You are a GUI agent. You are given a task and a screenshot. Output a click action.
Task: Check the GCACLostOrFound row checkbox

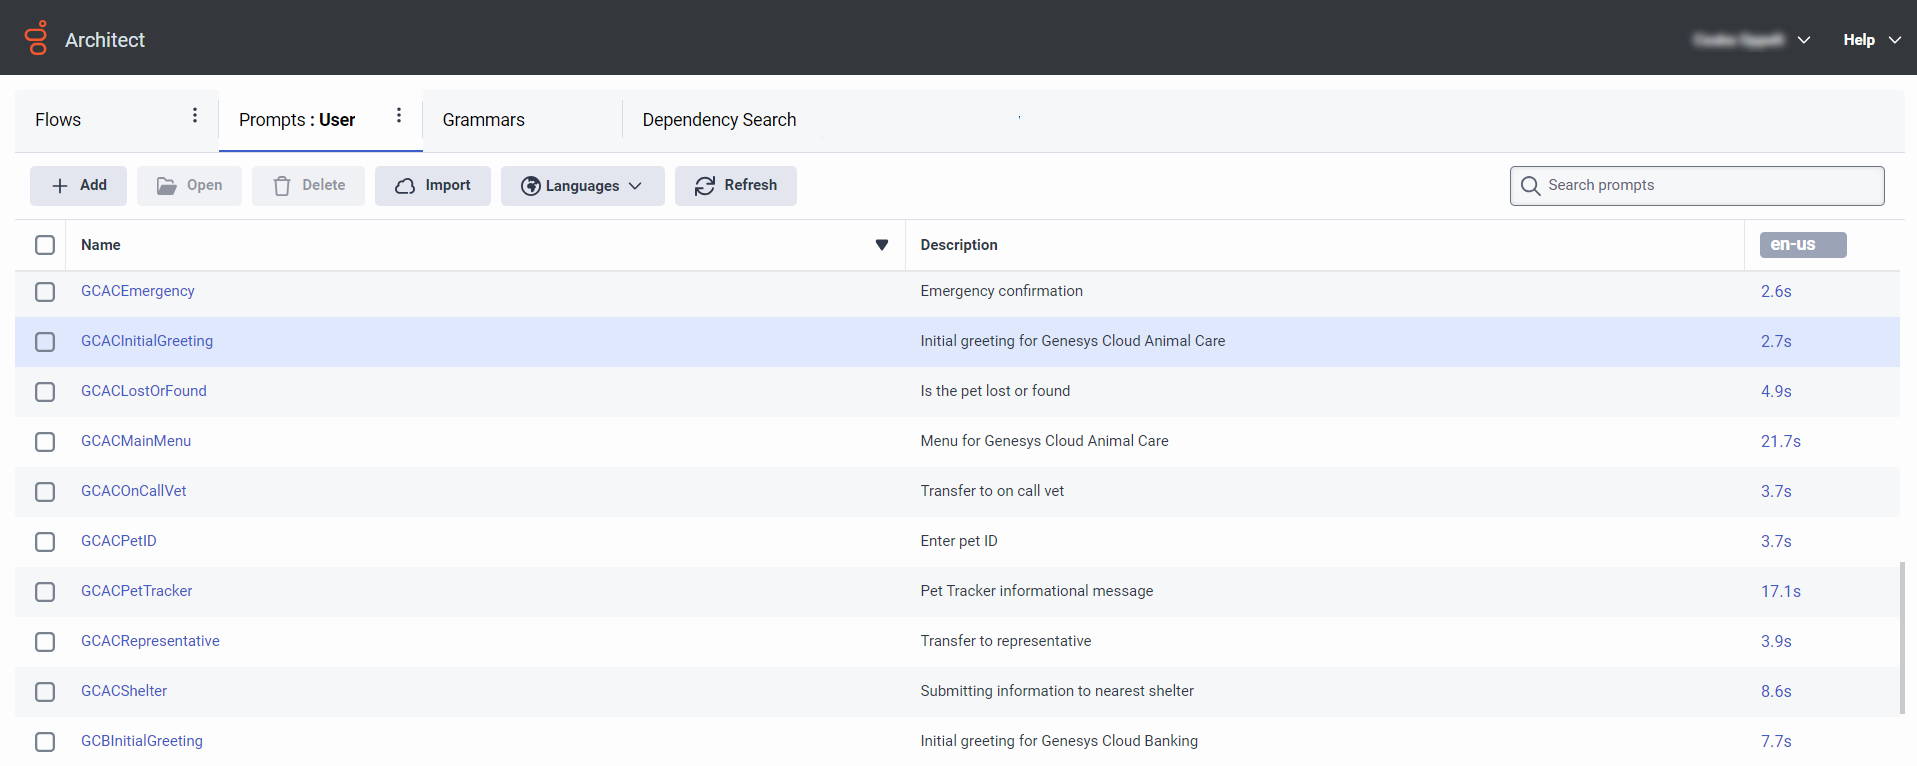click(45, 392)
